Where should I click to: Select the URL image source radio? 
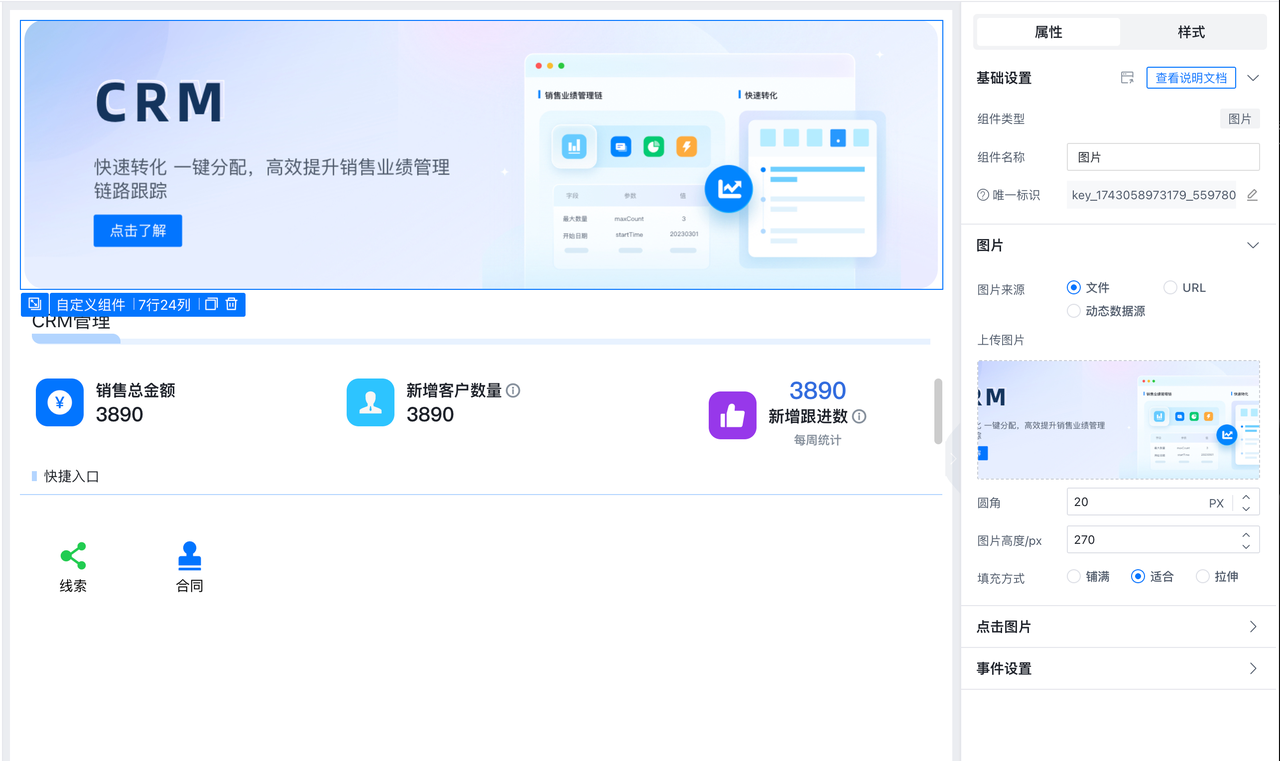click(1171, 288)
